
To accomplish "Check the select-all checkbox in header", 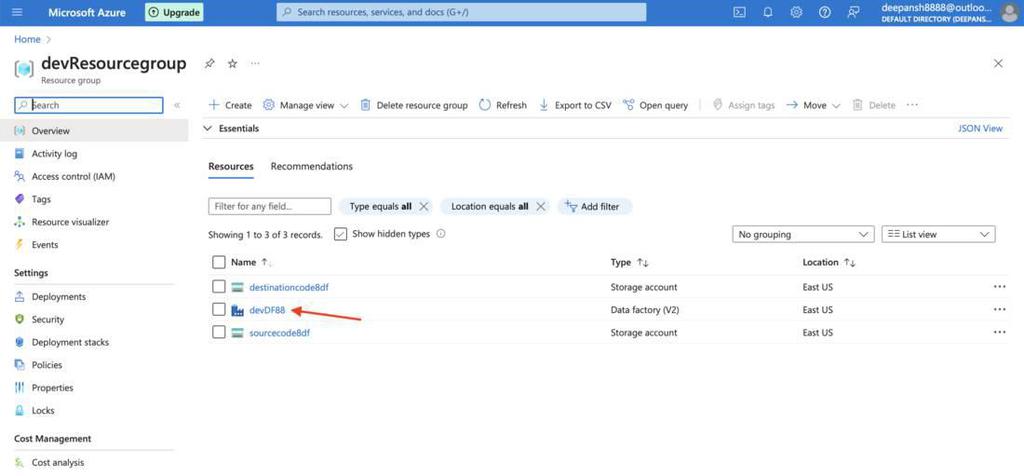I will click(219, 262).
